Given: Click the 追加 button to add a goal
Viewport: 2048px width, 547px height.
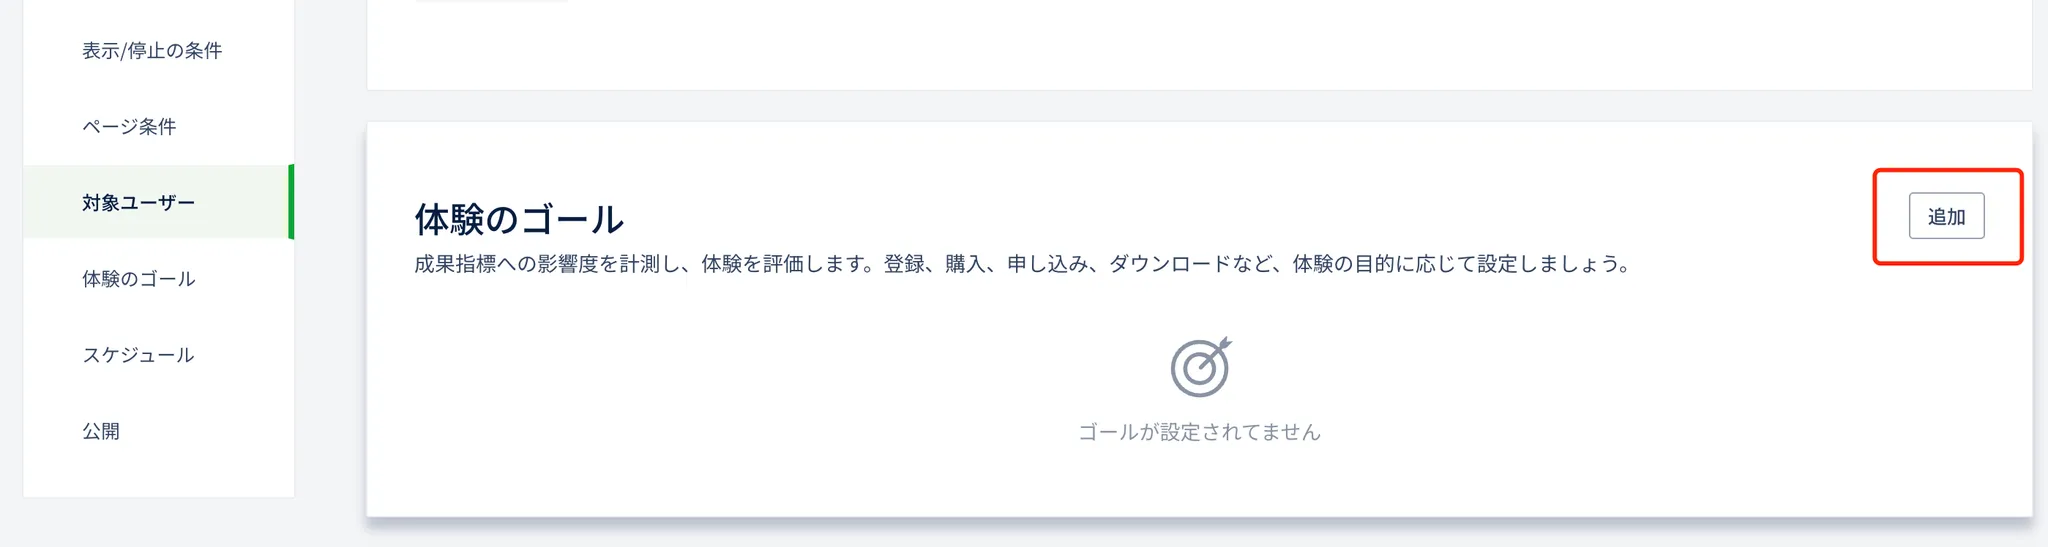Looking at the screenshot, I should (x=1946, y=216).
